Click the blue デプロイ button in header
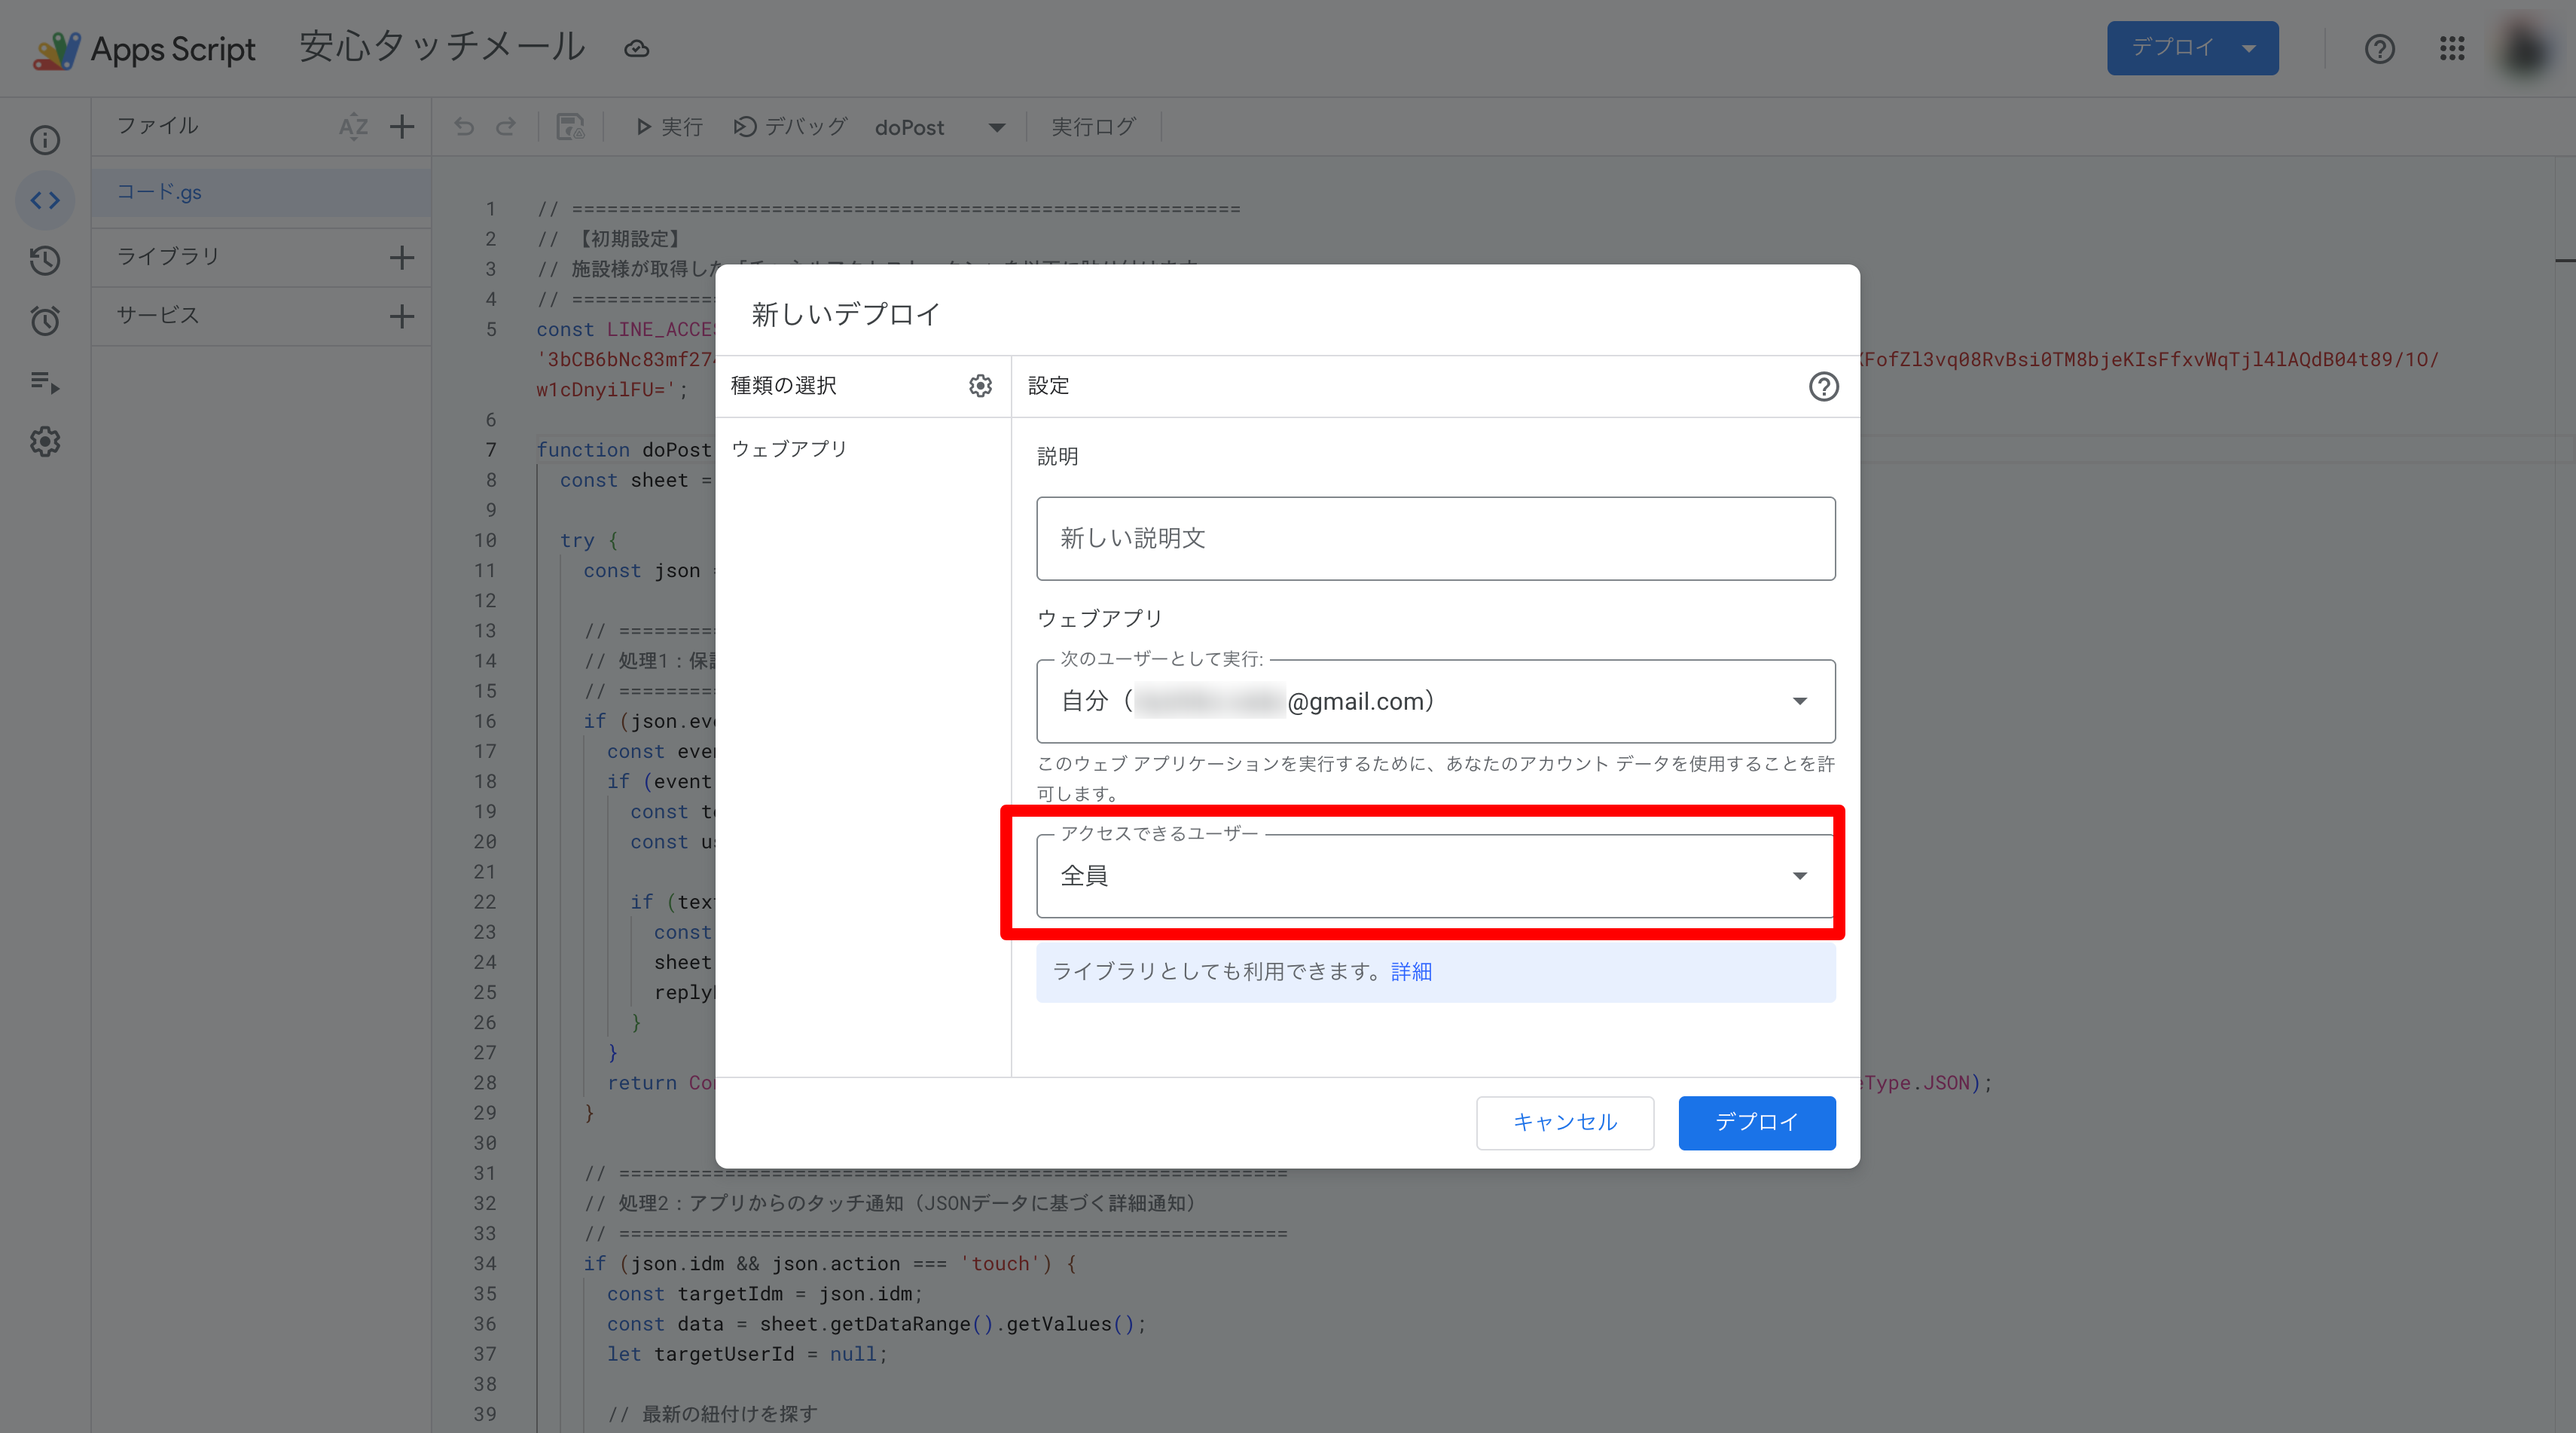 (x=2192, y=48)
